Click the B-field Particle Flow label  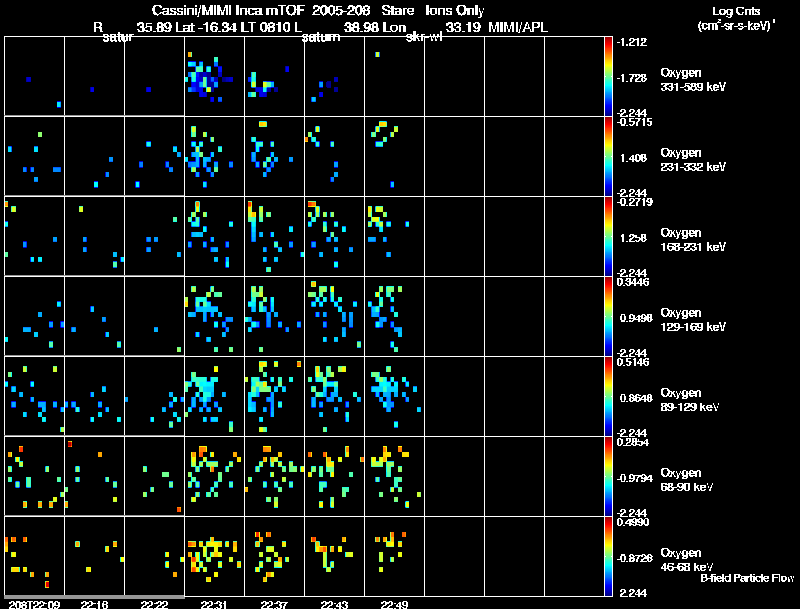click(747, 578)
